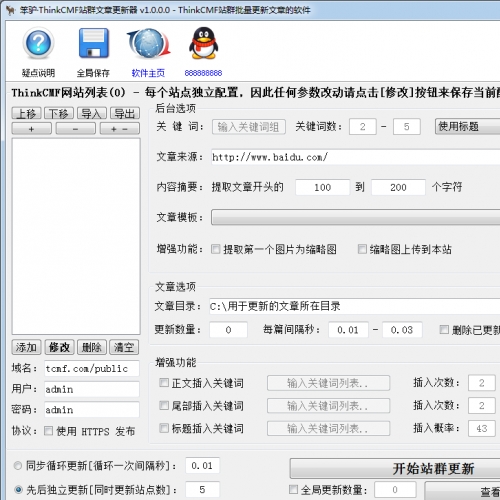This screenshot has height=500, width=500.
Task: Enable 标题插入关键词 checkbox
Action: (x=164, y=428)
